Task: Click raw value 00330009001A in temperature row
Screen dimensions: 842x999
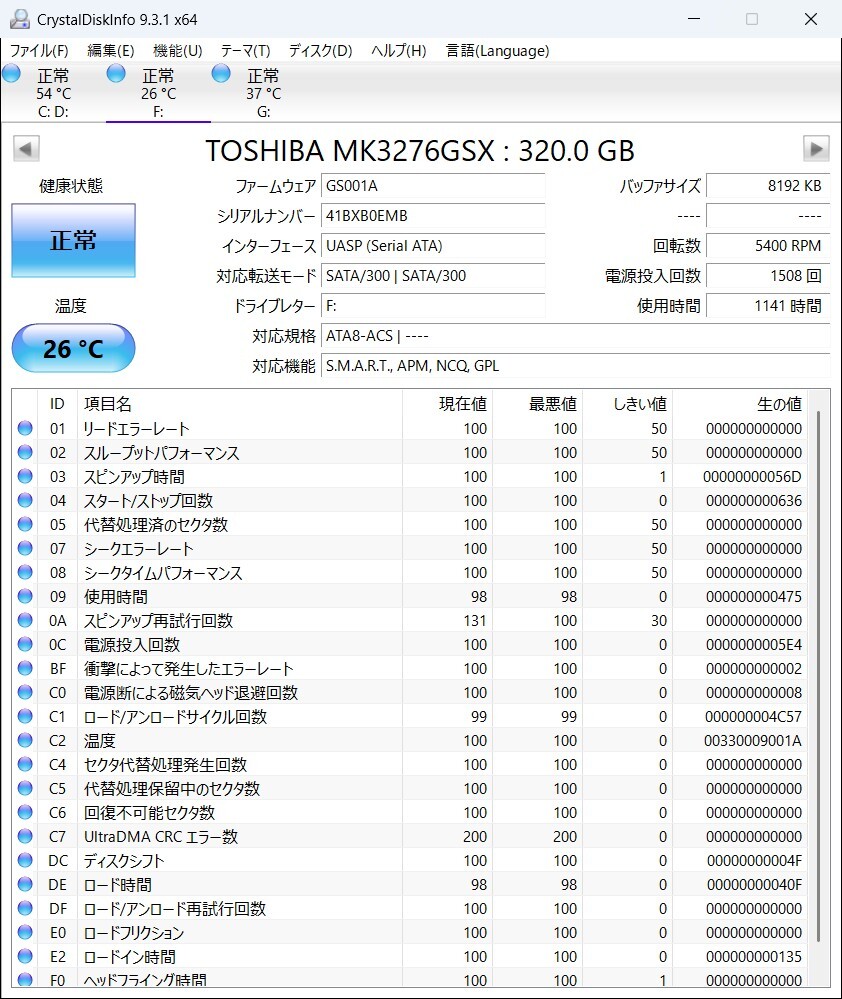Action: [x=753, y=740]
